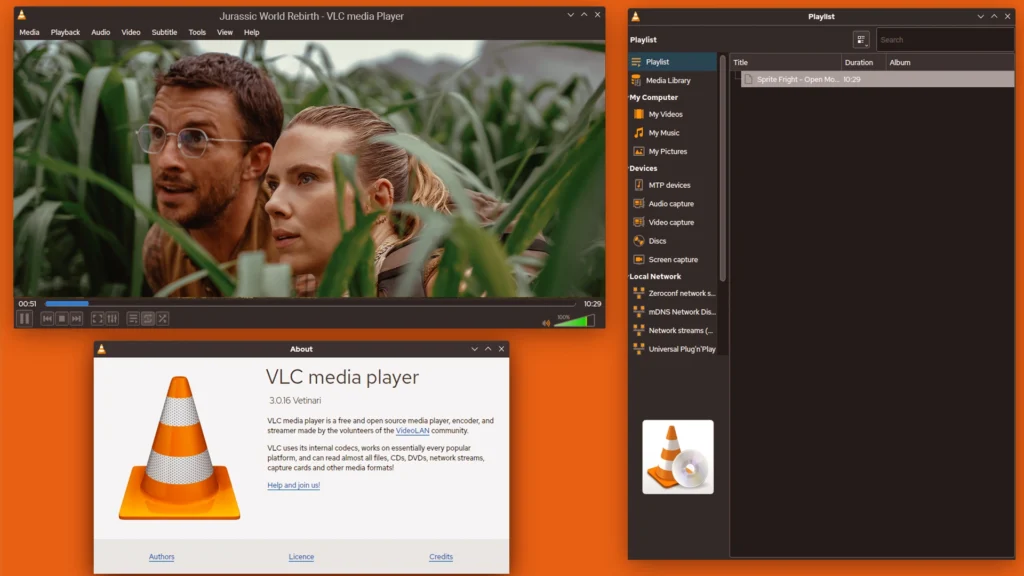Click VLC cone icon in Playlist titlebar
Viewport: 1024px width, 576px height.
[x=635, y=16]
